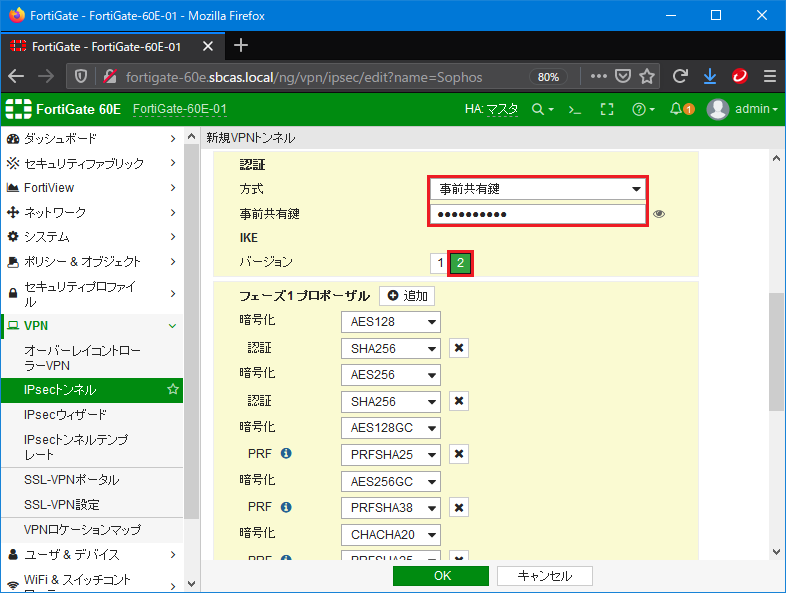The image size is (786, 593).
Task: Click the admin user avatar
Action: (718, 109)
